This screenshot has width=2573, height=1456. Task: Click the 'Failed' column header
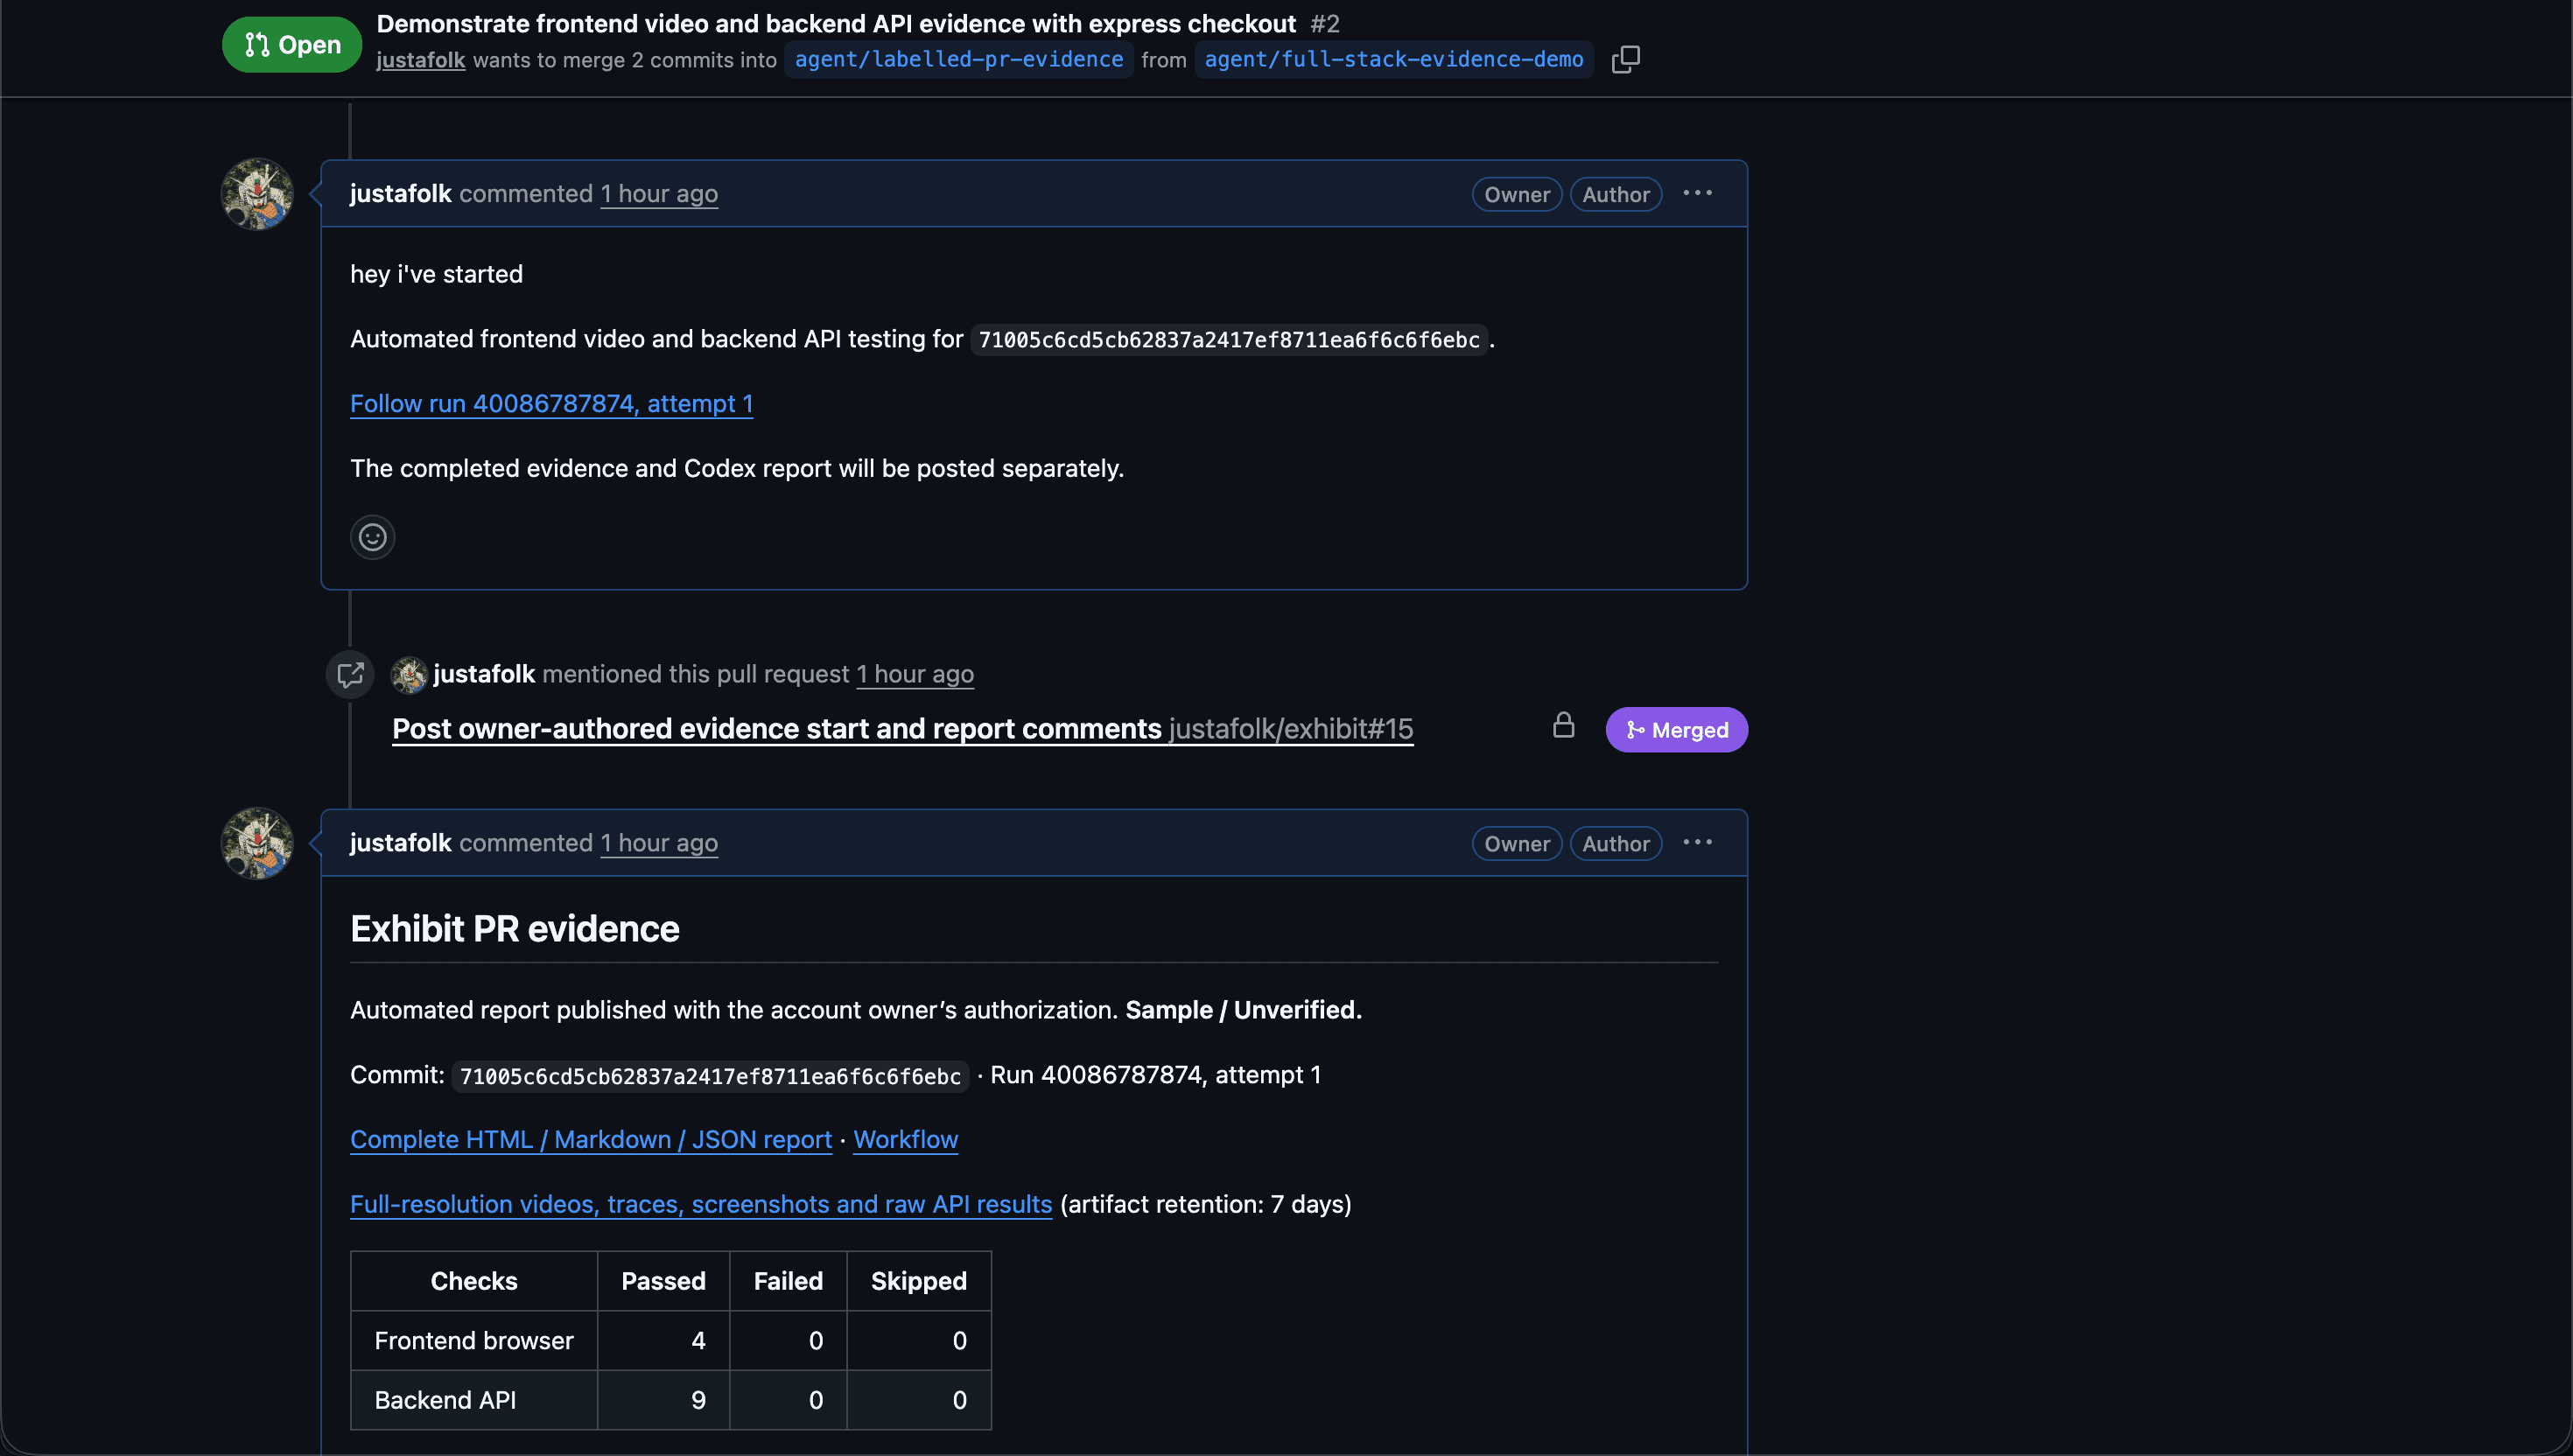coord(788,1282)
